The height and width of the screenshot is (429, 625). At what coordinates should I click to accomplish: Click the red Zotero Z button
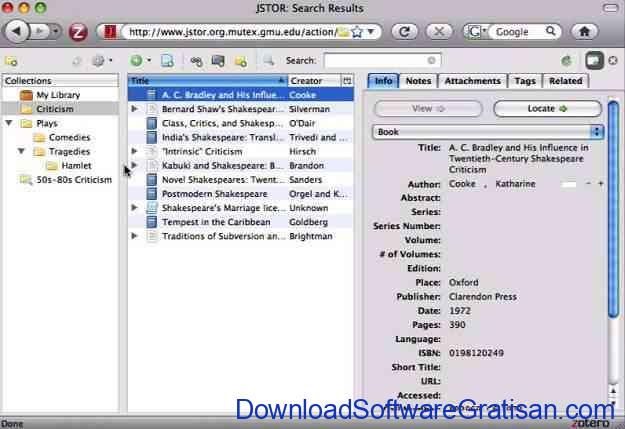click(x=78, y=32)
